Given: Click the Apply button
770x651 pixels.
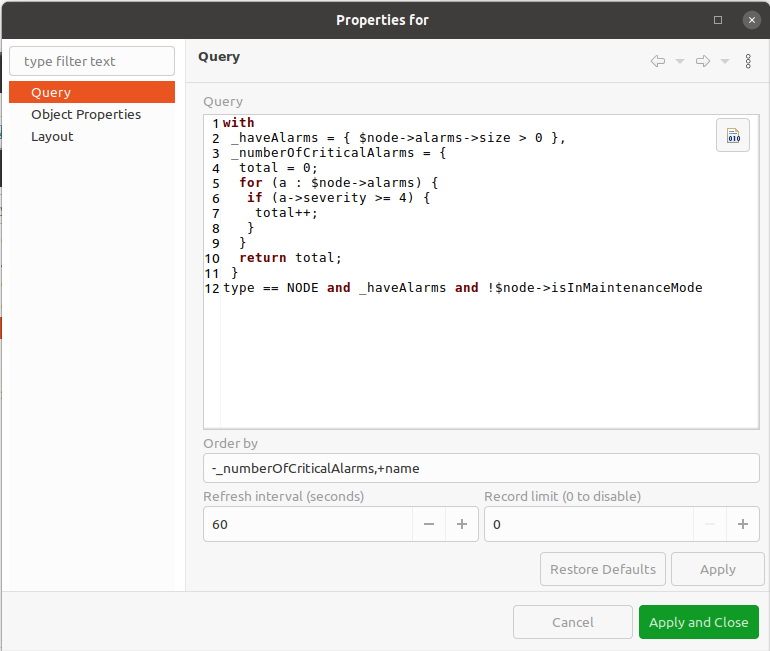Looking at the screenshot, I should pos(717,570).
